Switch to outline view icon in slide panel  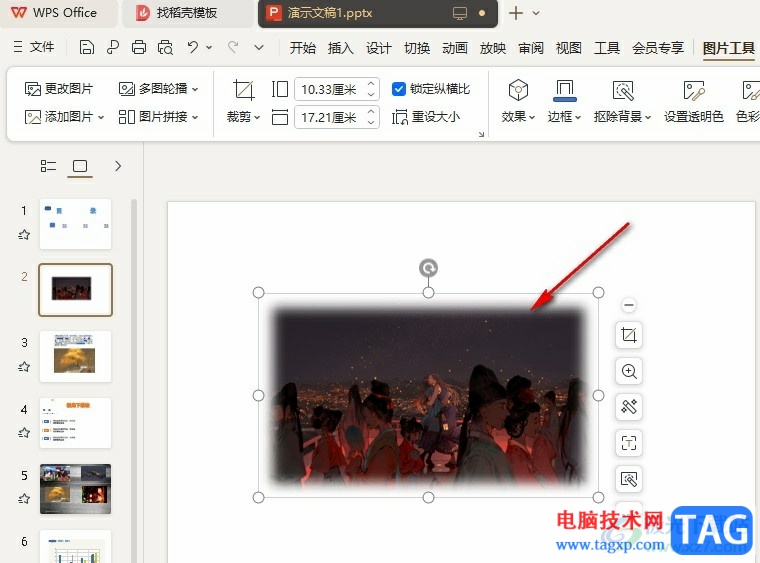coord(48,166)
